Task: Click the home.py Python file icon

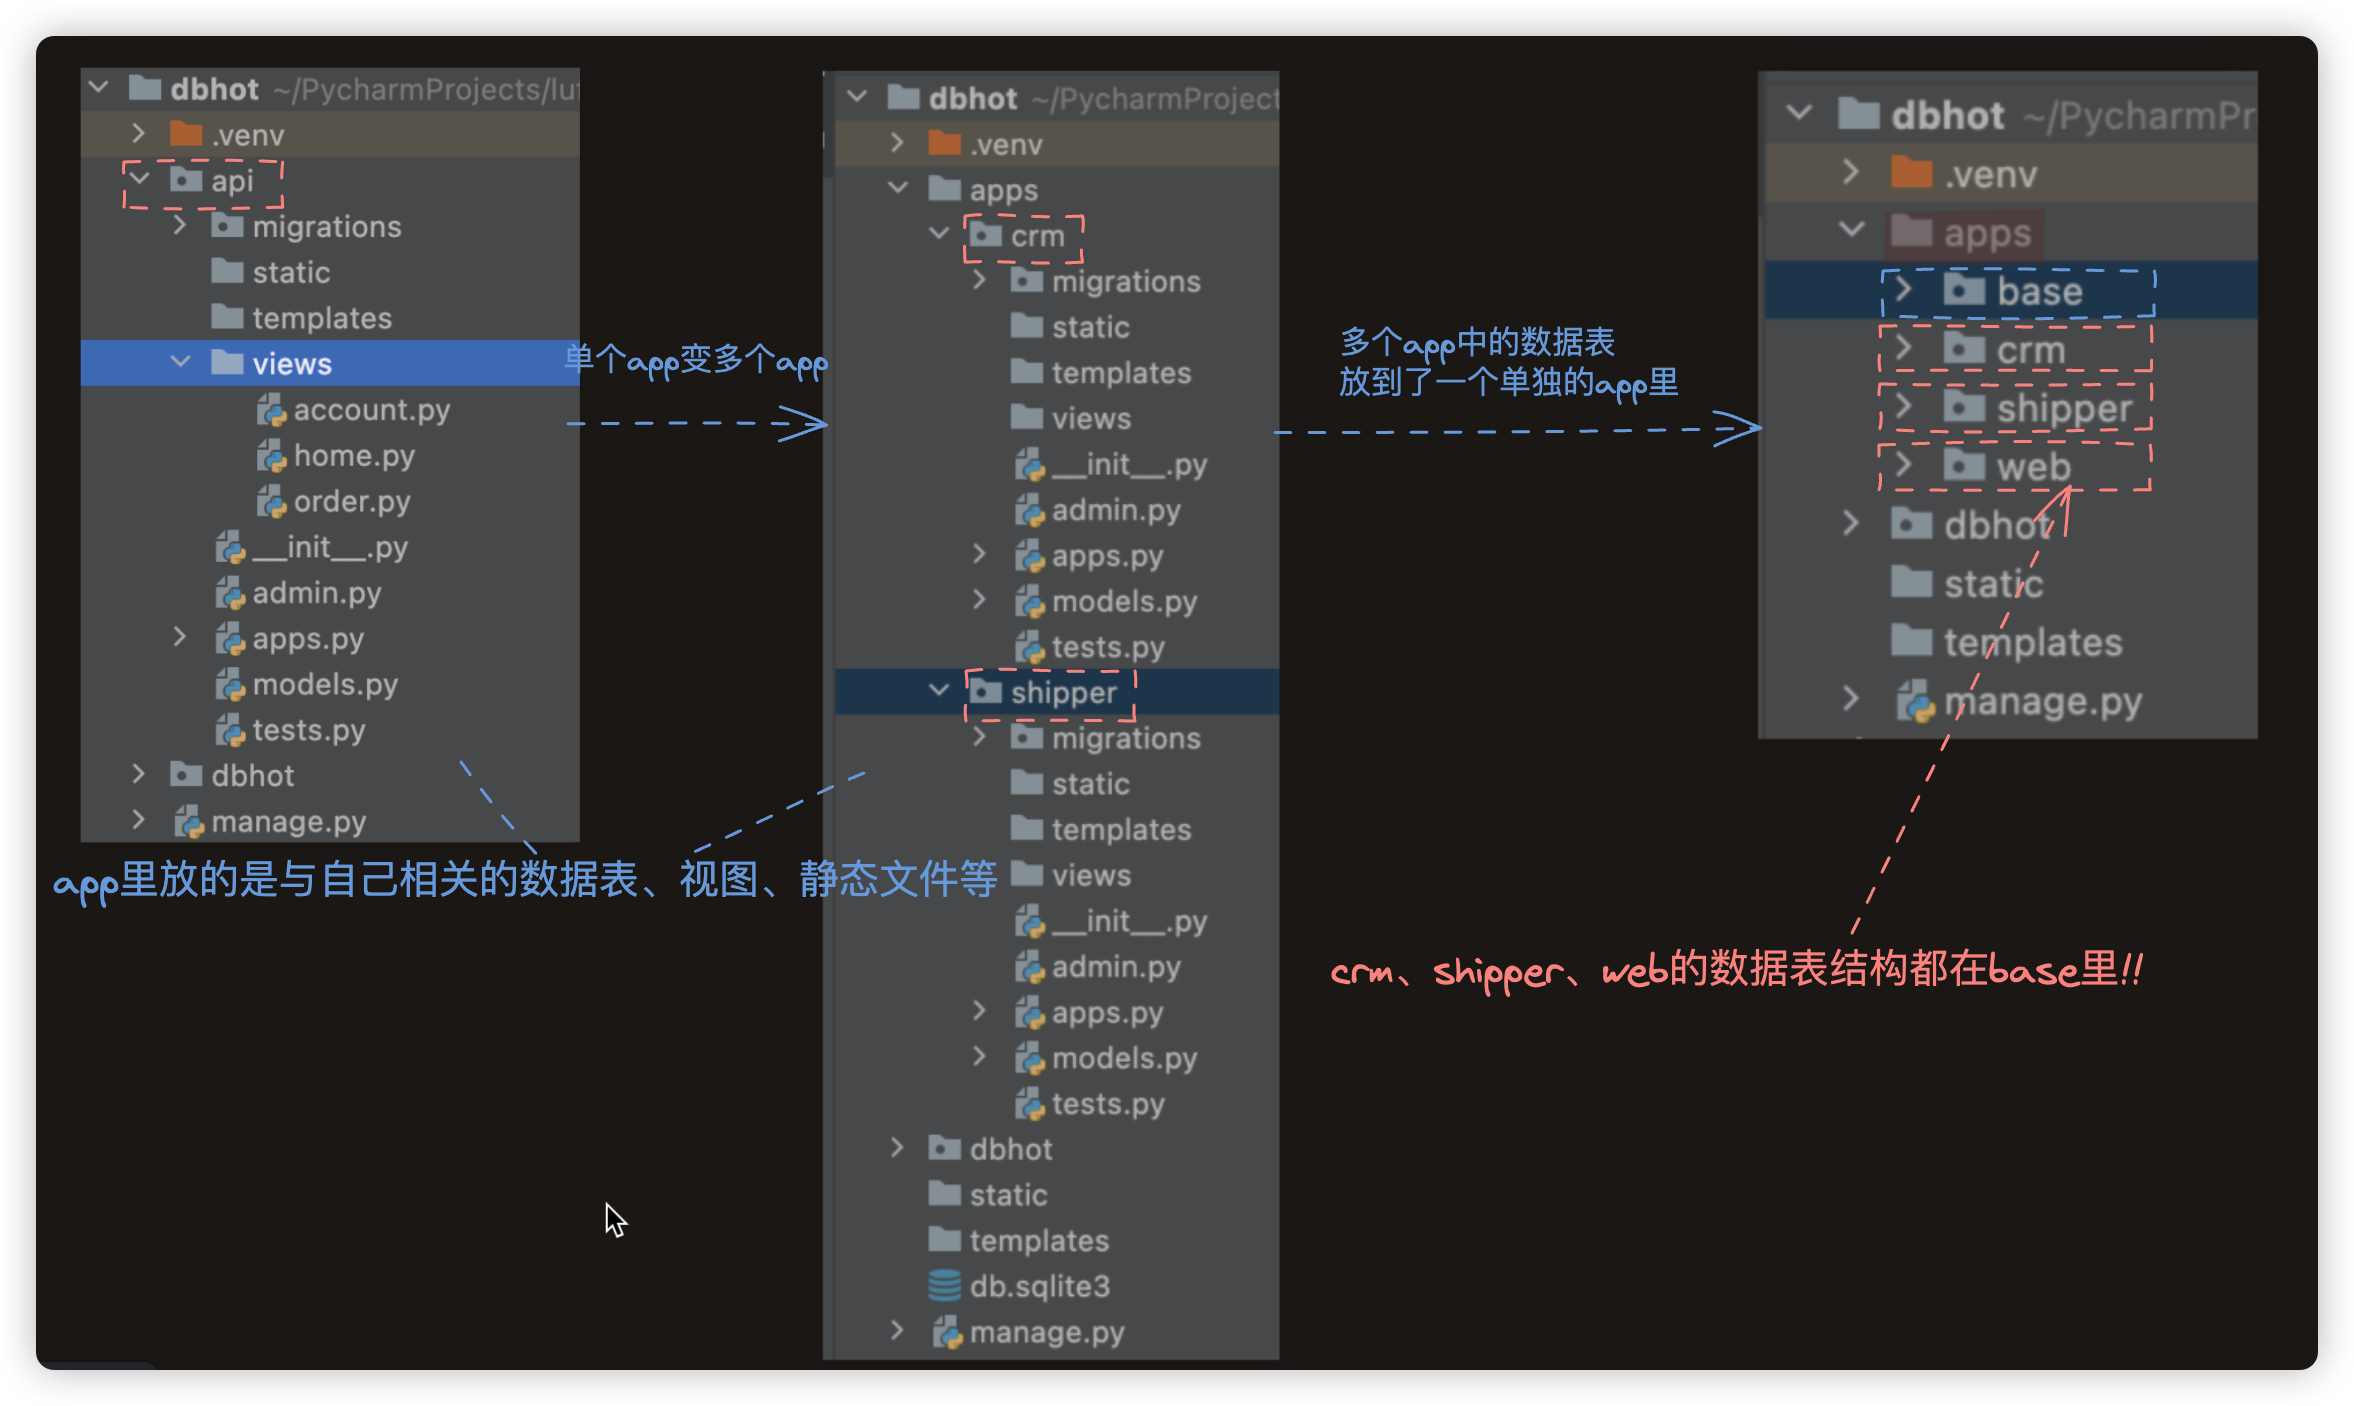Action: point(271,456)
